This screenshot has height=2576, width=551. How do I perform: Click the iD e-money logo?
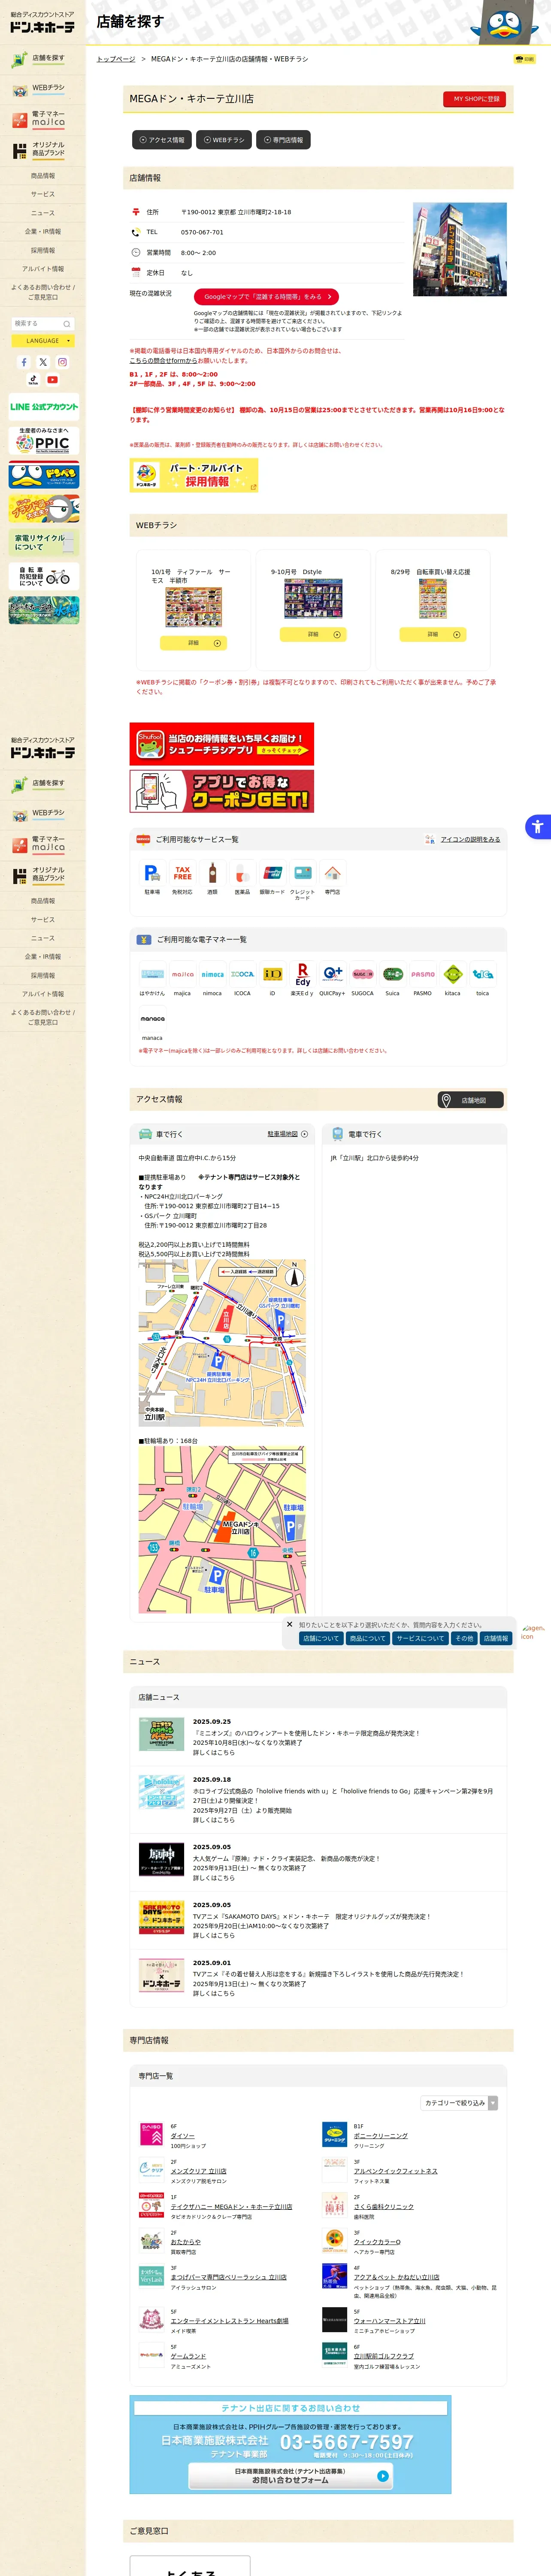coord(272,974)
